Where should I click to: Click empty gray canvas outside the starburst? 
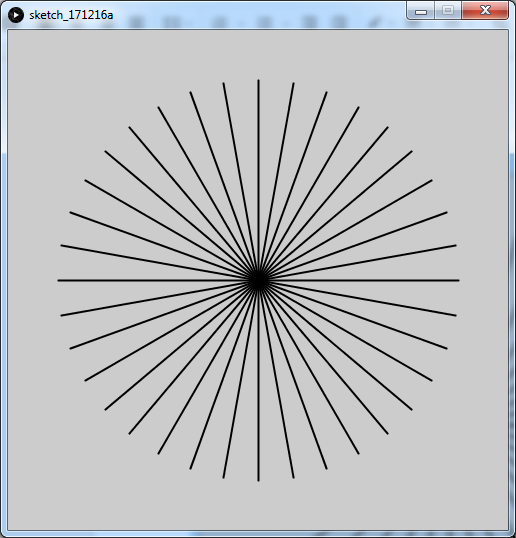click(69, 86)
